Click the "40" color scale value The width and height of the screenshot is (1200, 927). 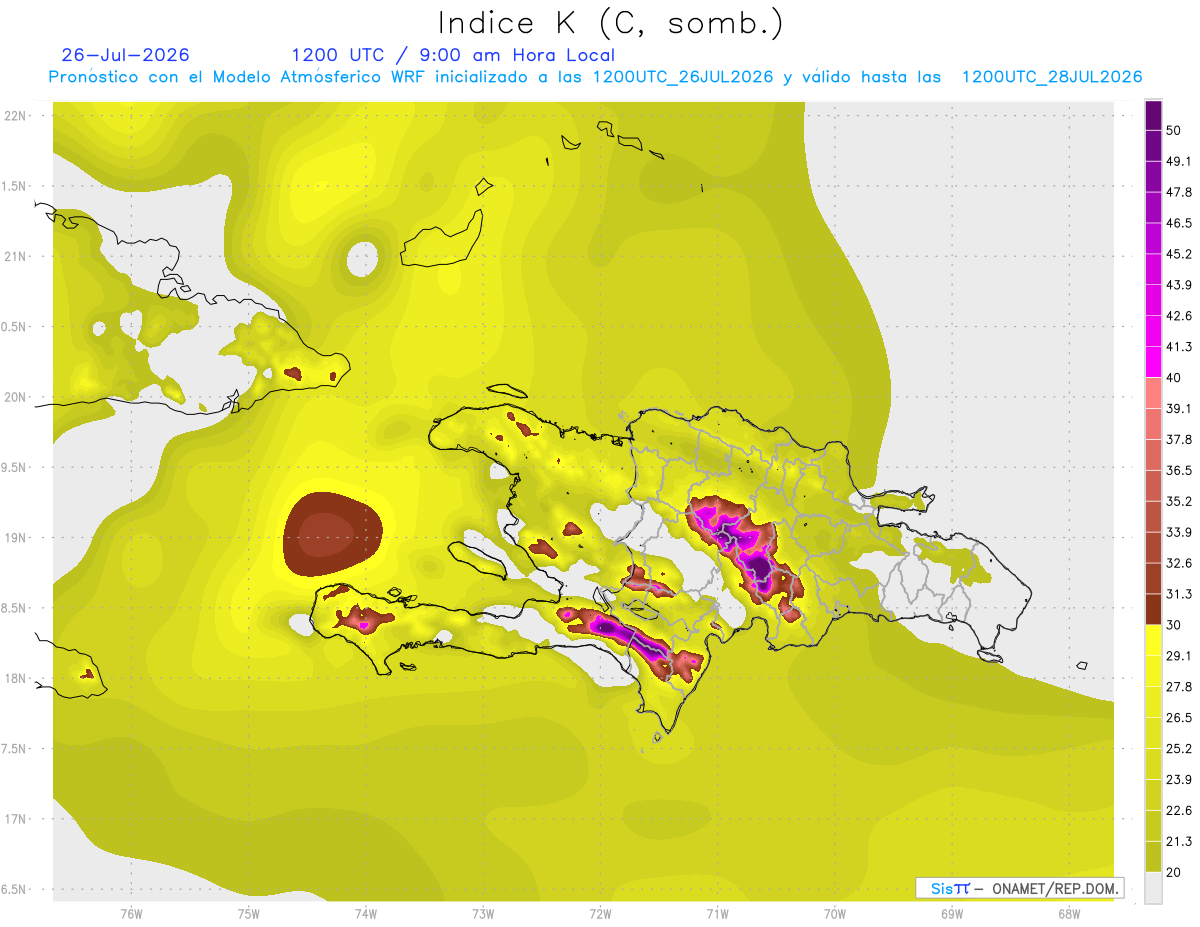[1176, 378]
